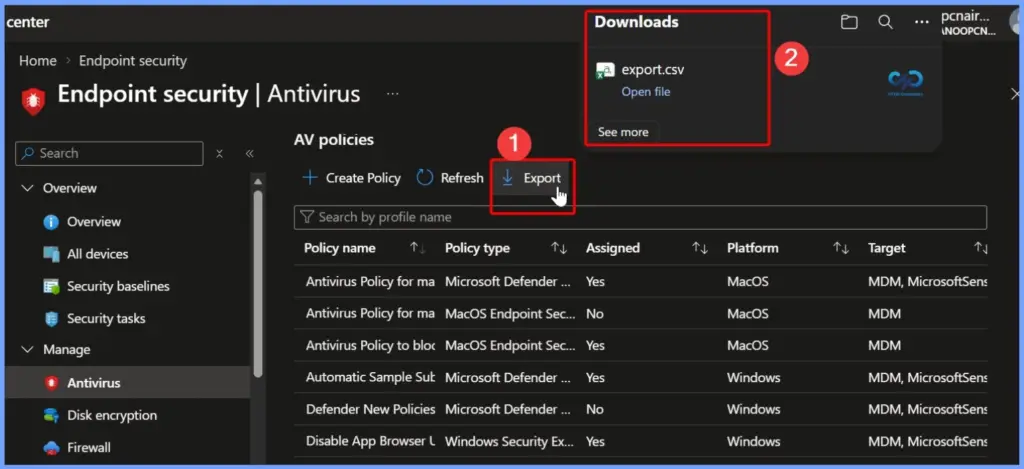This screenshot has width=1024, height=469.
Task: Click the Disk encryption icon
Action: point(51,415)
